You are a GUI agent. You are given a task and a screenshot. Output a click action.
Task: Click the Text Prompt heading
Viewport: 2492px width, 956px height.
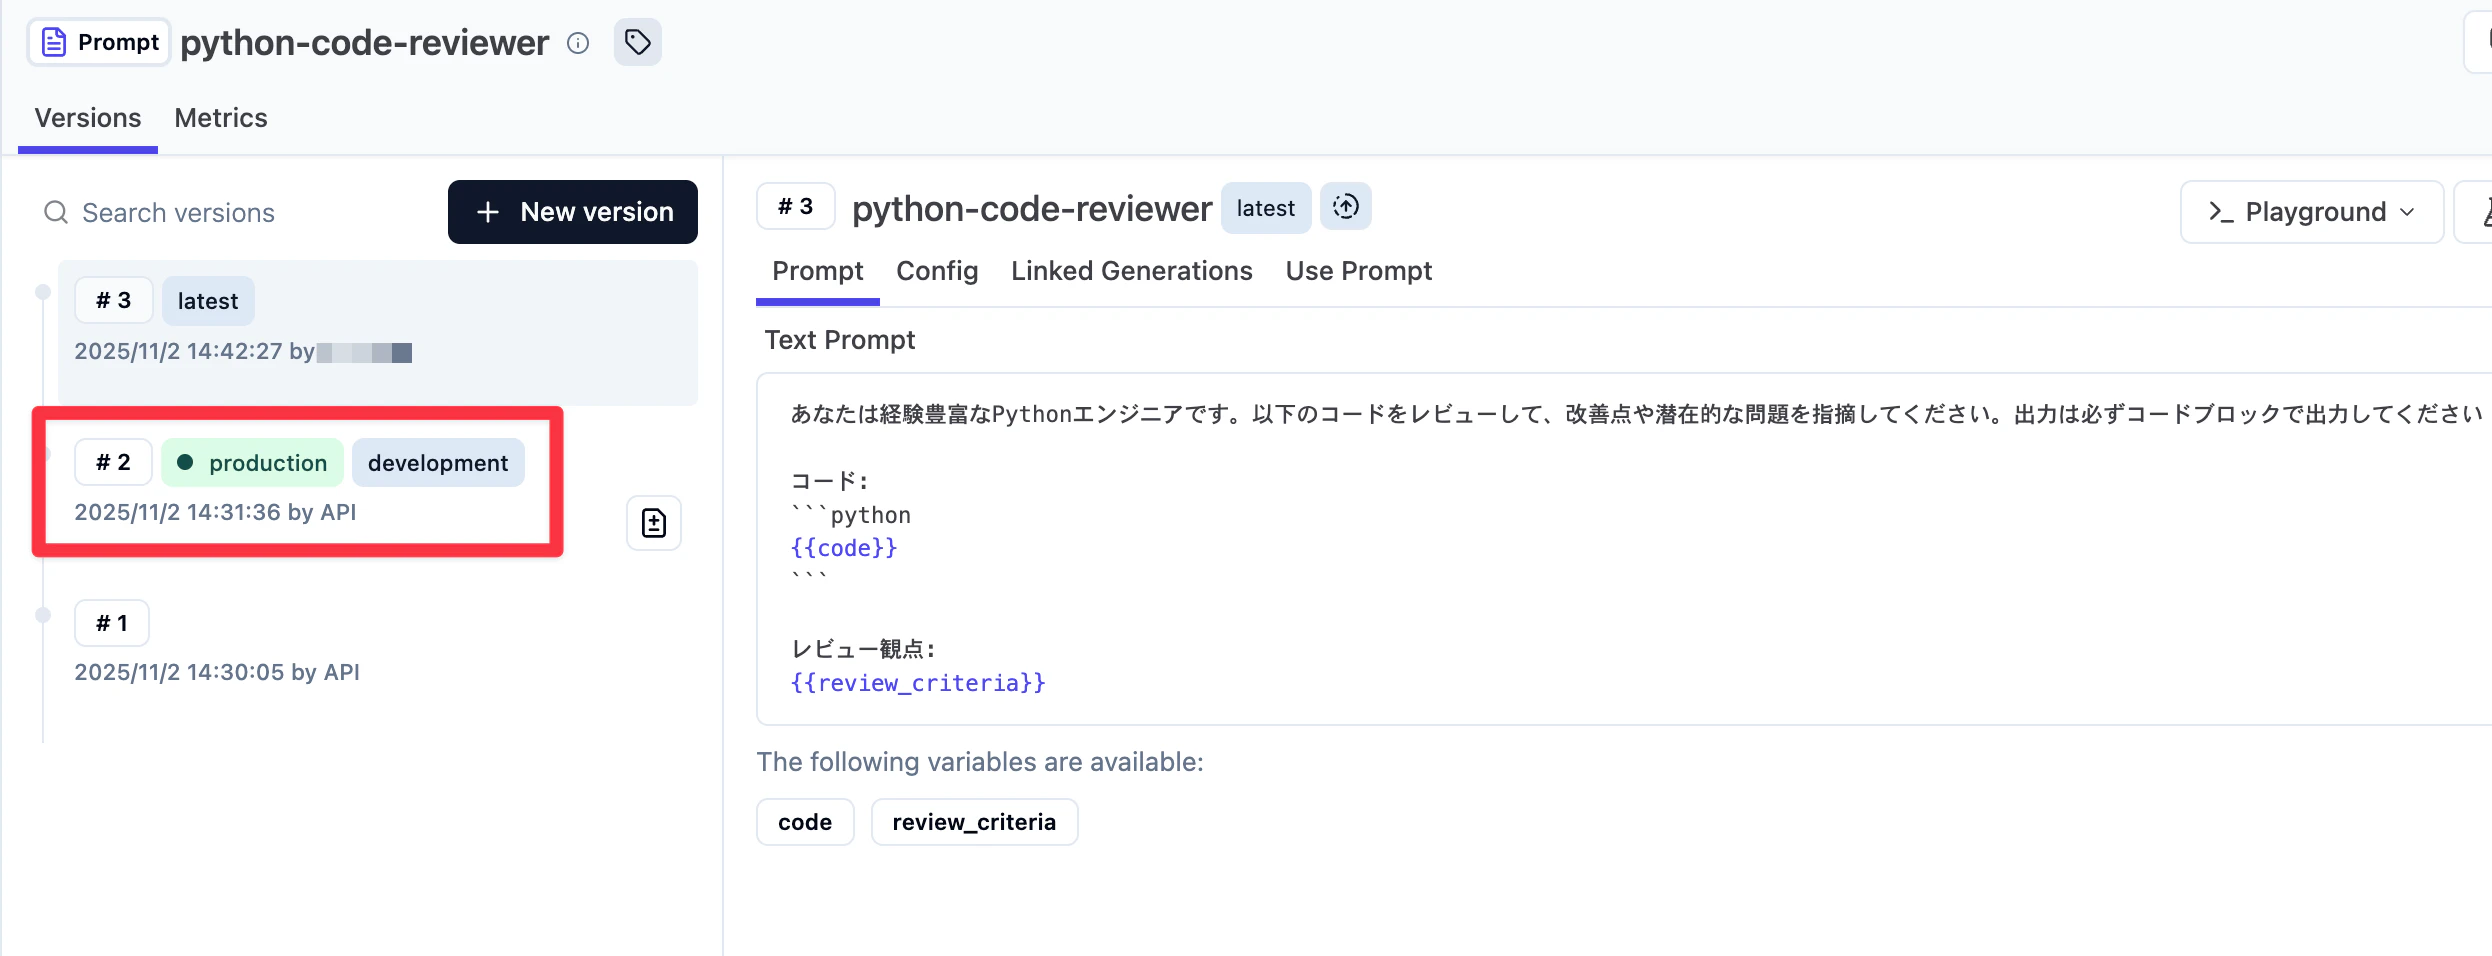(840, 340)
